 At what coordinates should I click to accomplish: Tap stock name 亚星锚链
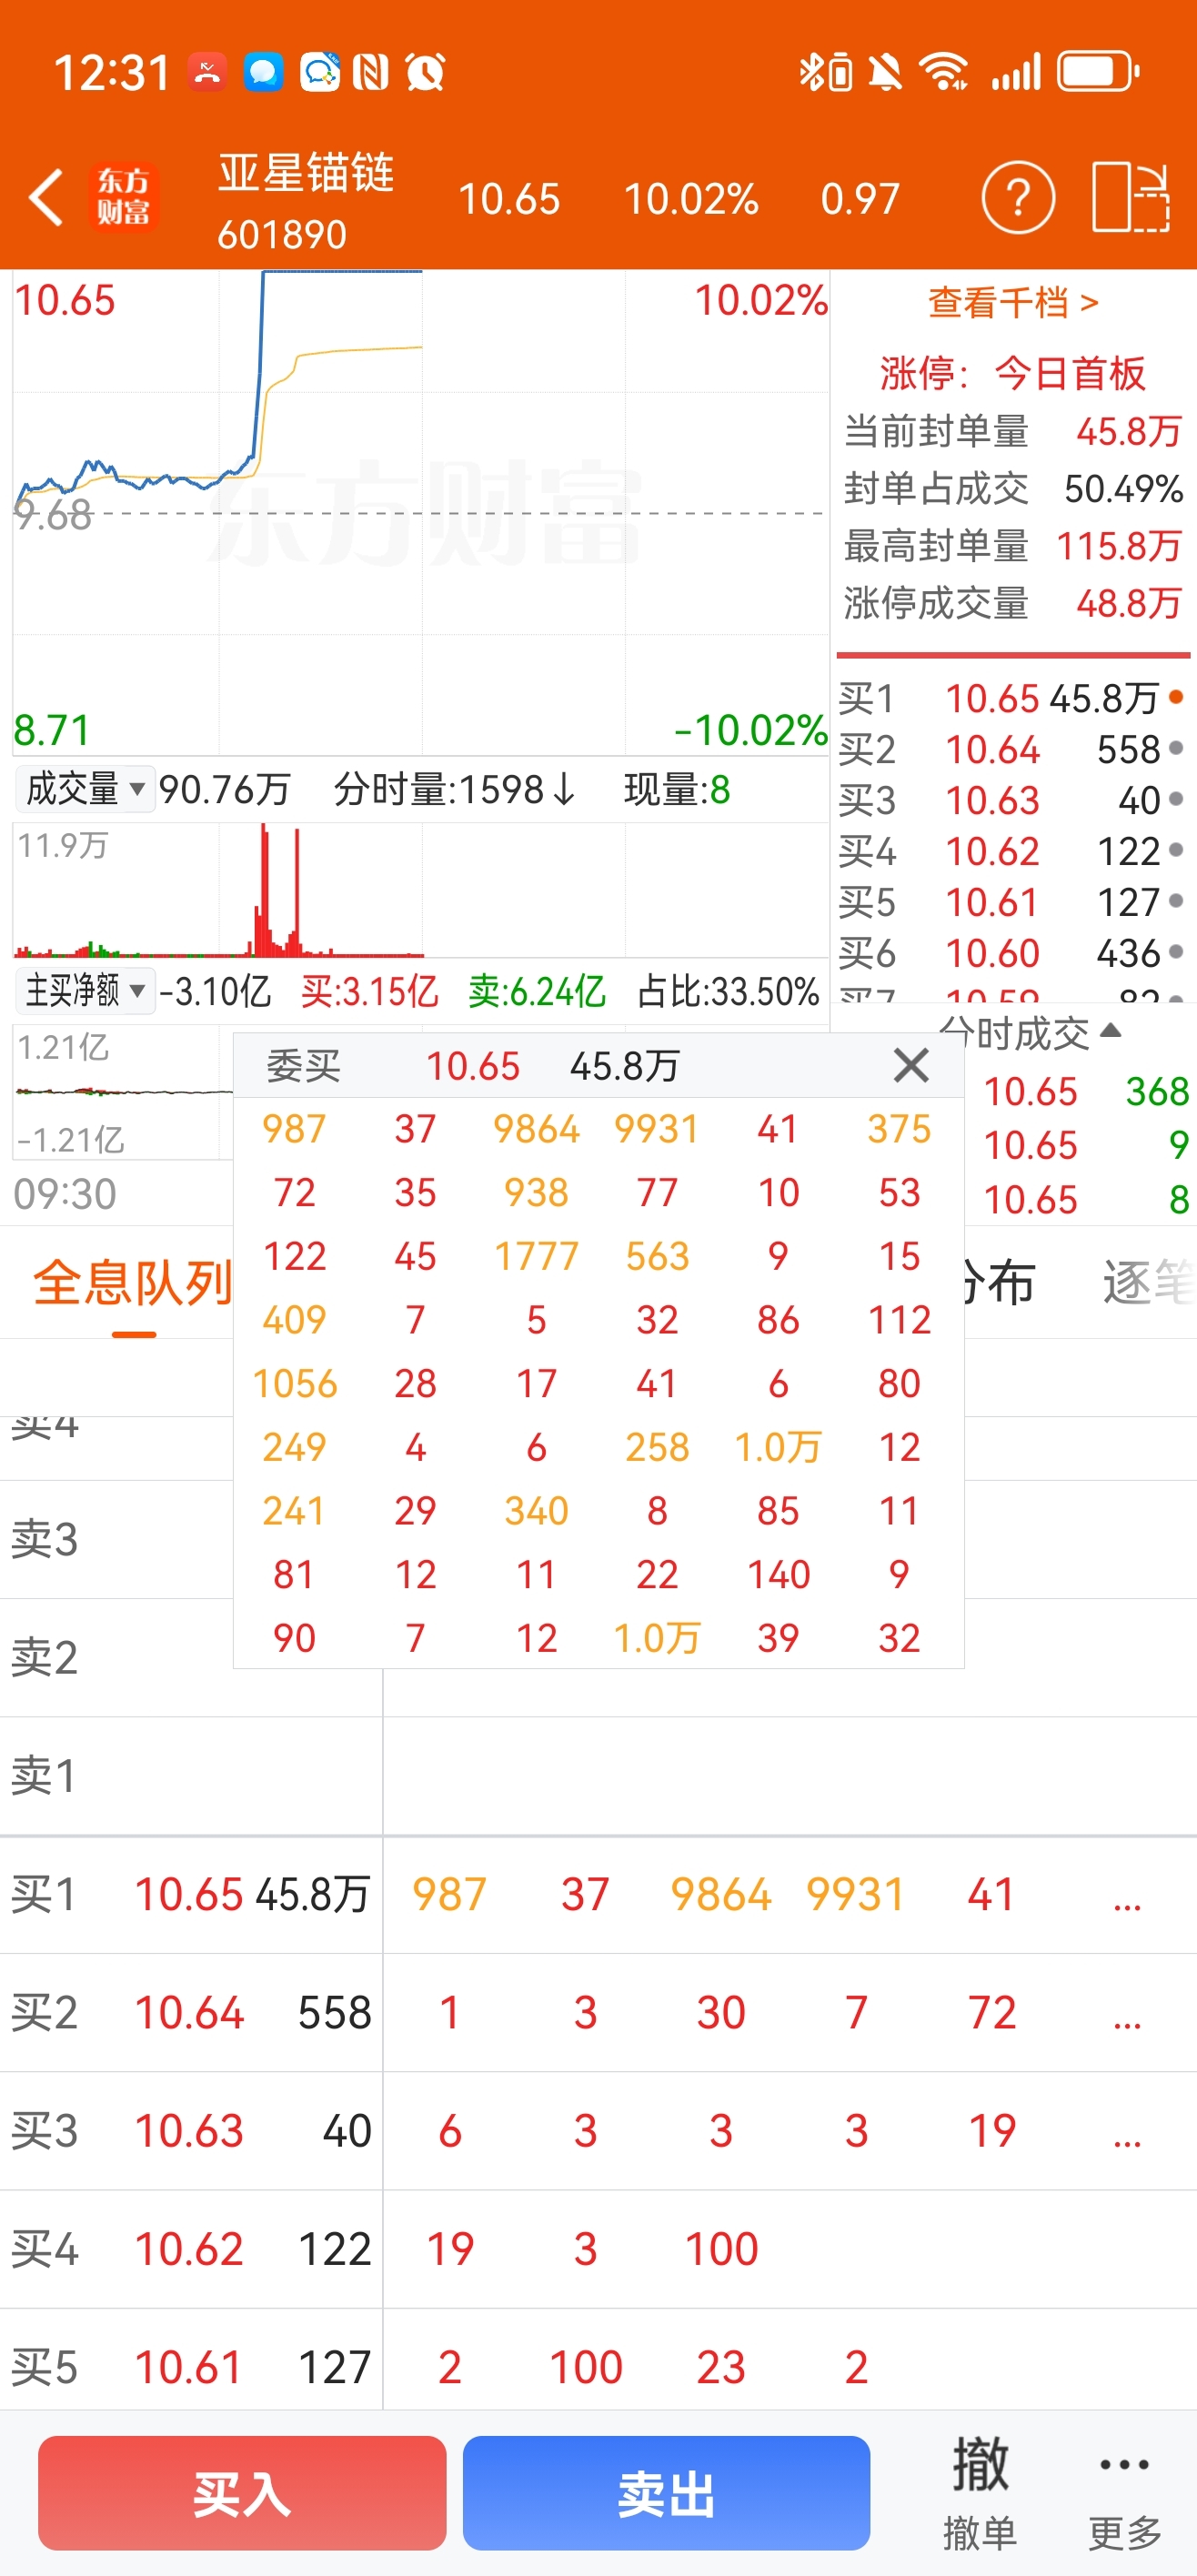[306, 173]
